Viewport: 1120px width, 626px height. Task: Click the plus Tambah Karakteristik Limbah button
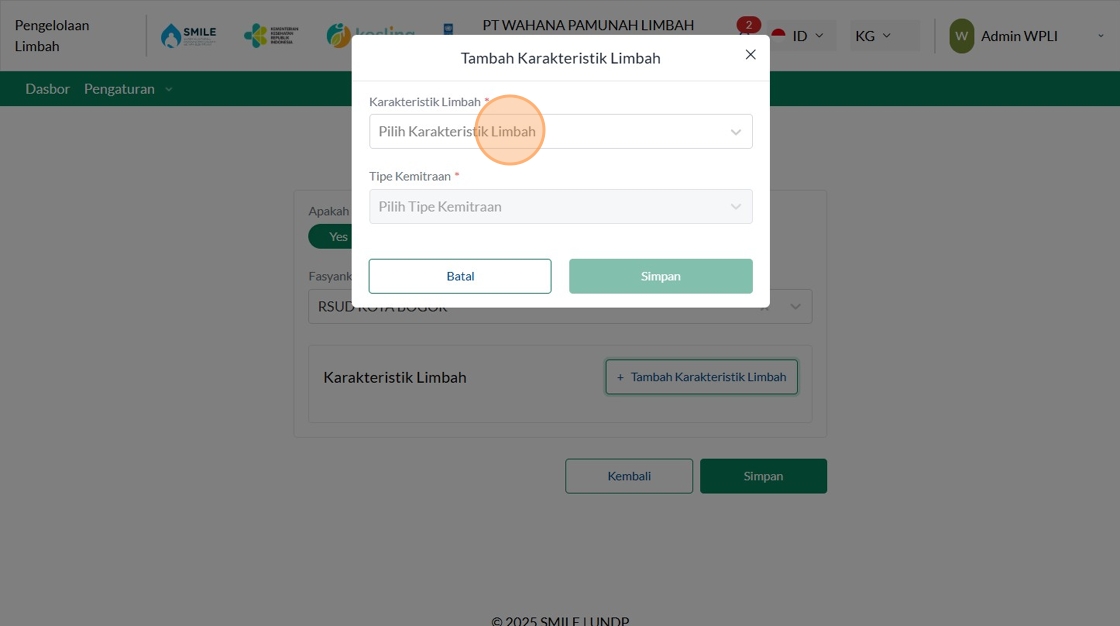point(701,377)
